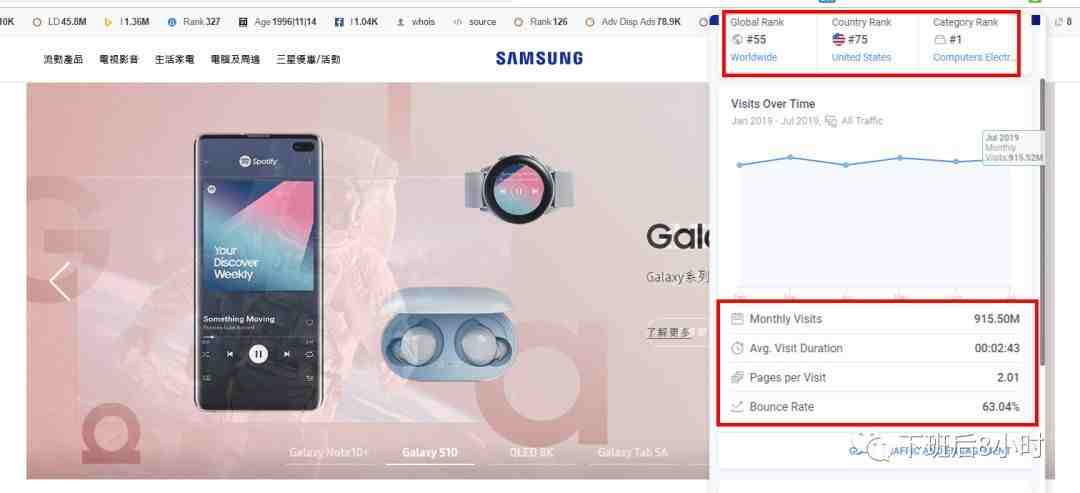Click the Age 1996 archive icon
The image size is (1080, 493).
242,22
